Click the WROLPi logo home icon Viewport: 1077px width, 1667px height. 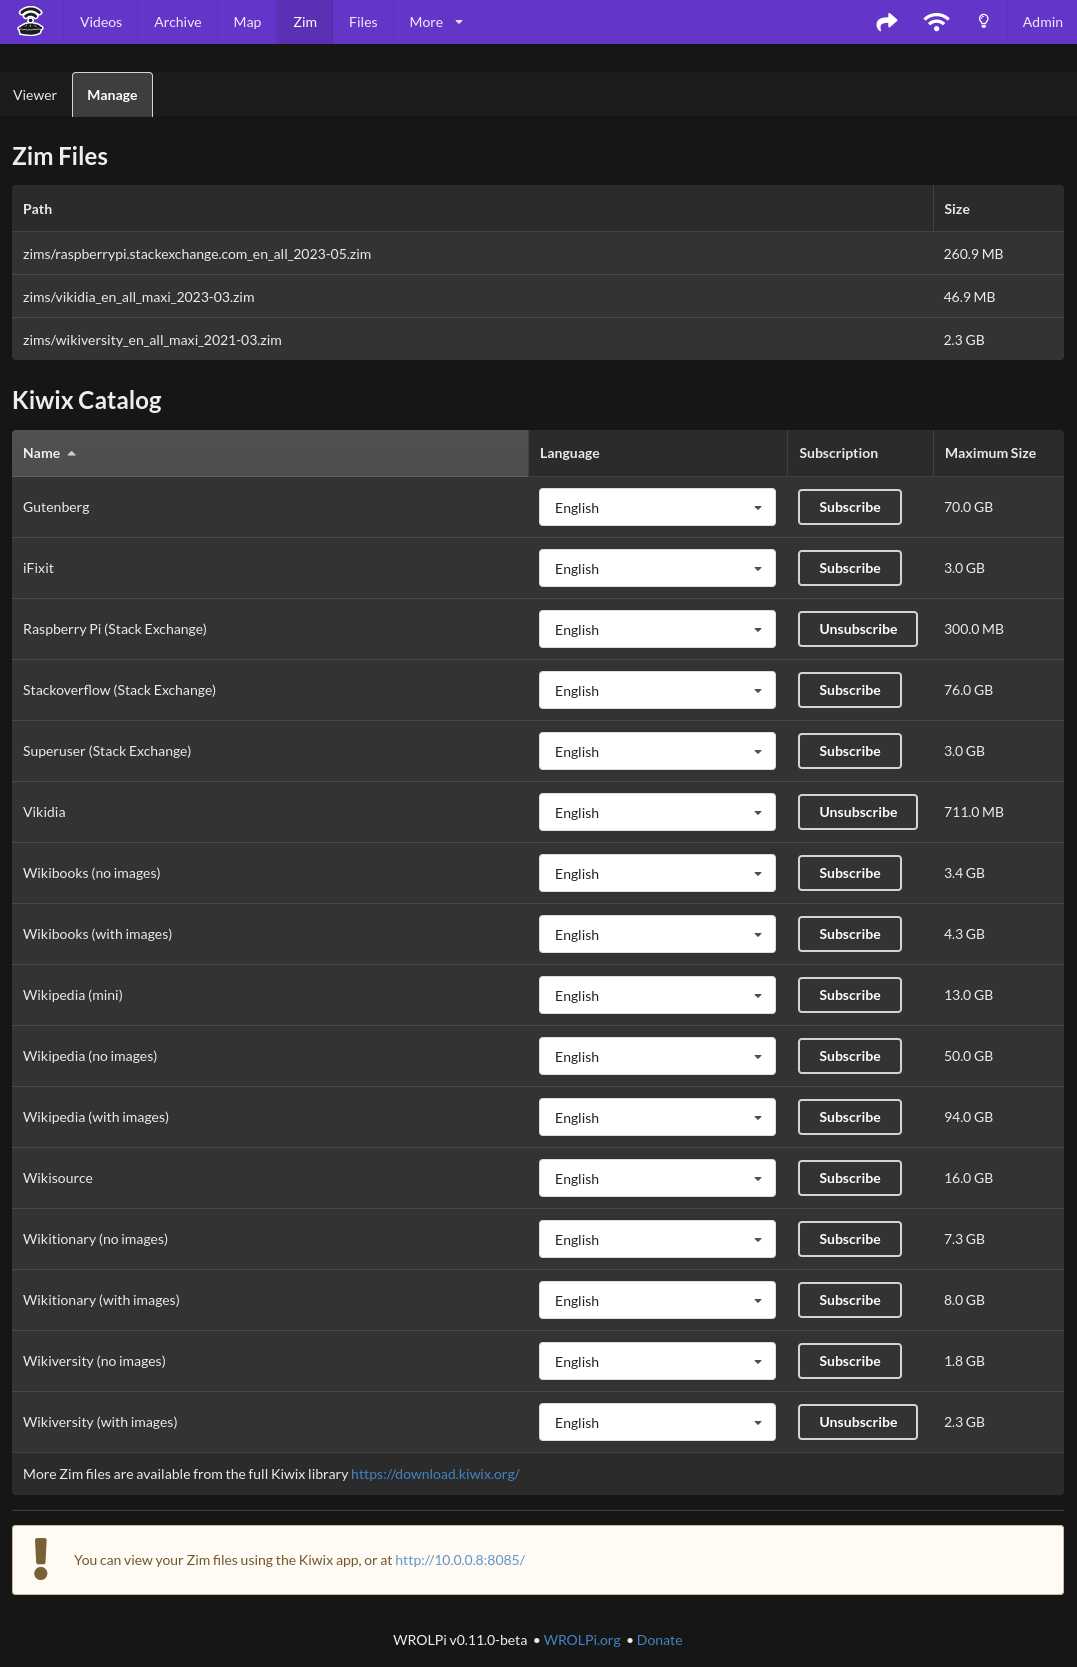[x=31, y=21]
